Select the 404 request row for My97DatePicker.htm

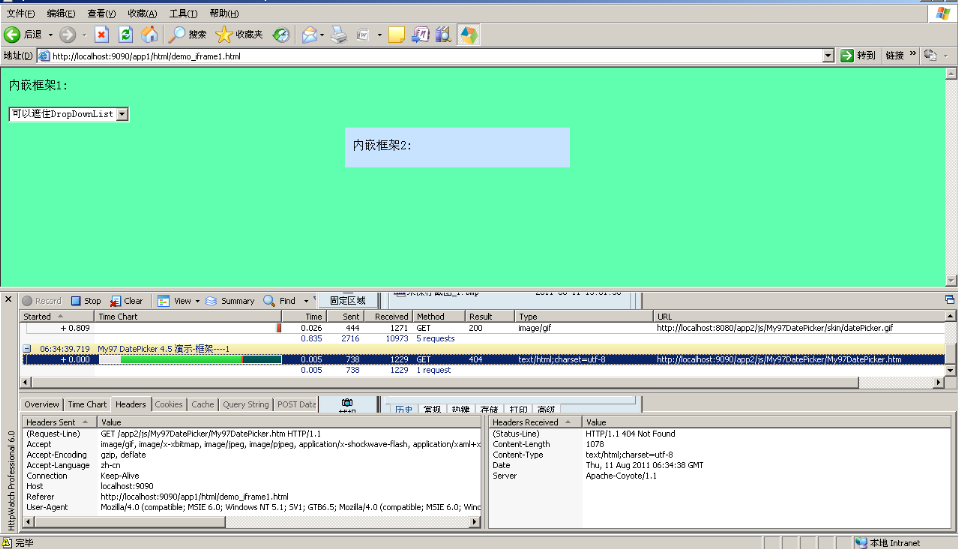tap(484, 360)
